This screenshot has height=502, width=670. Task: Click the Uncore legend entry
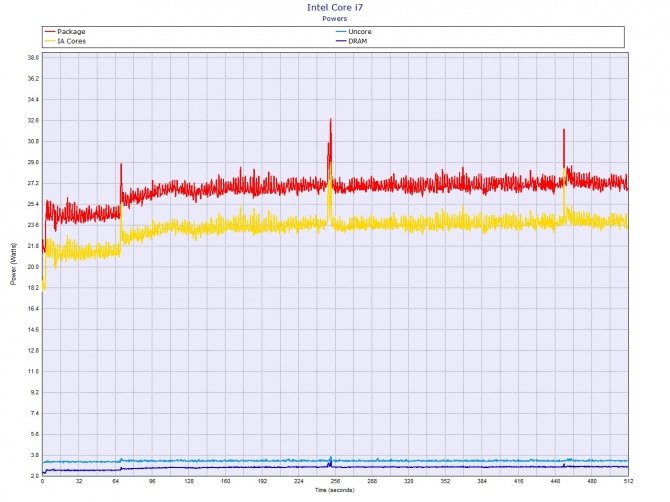353,32
